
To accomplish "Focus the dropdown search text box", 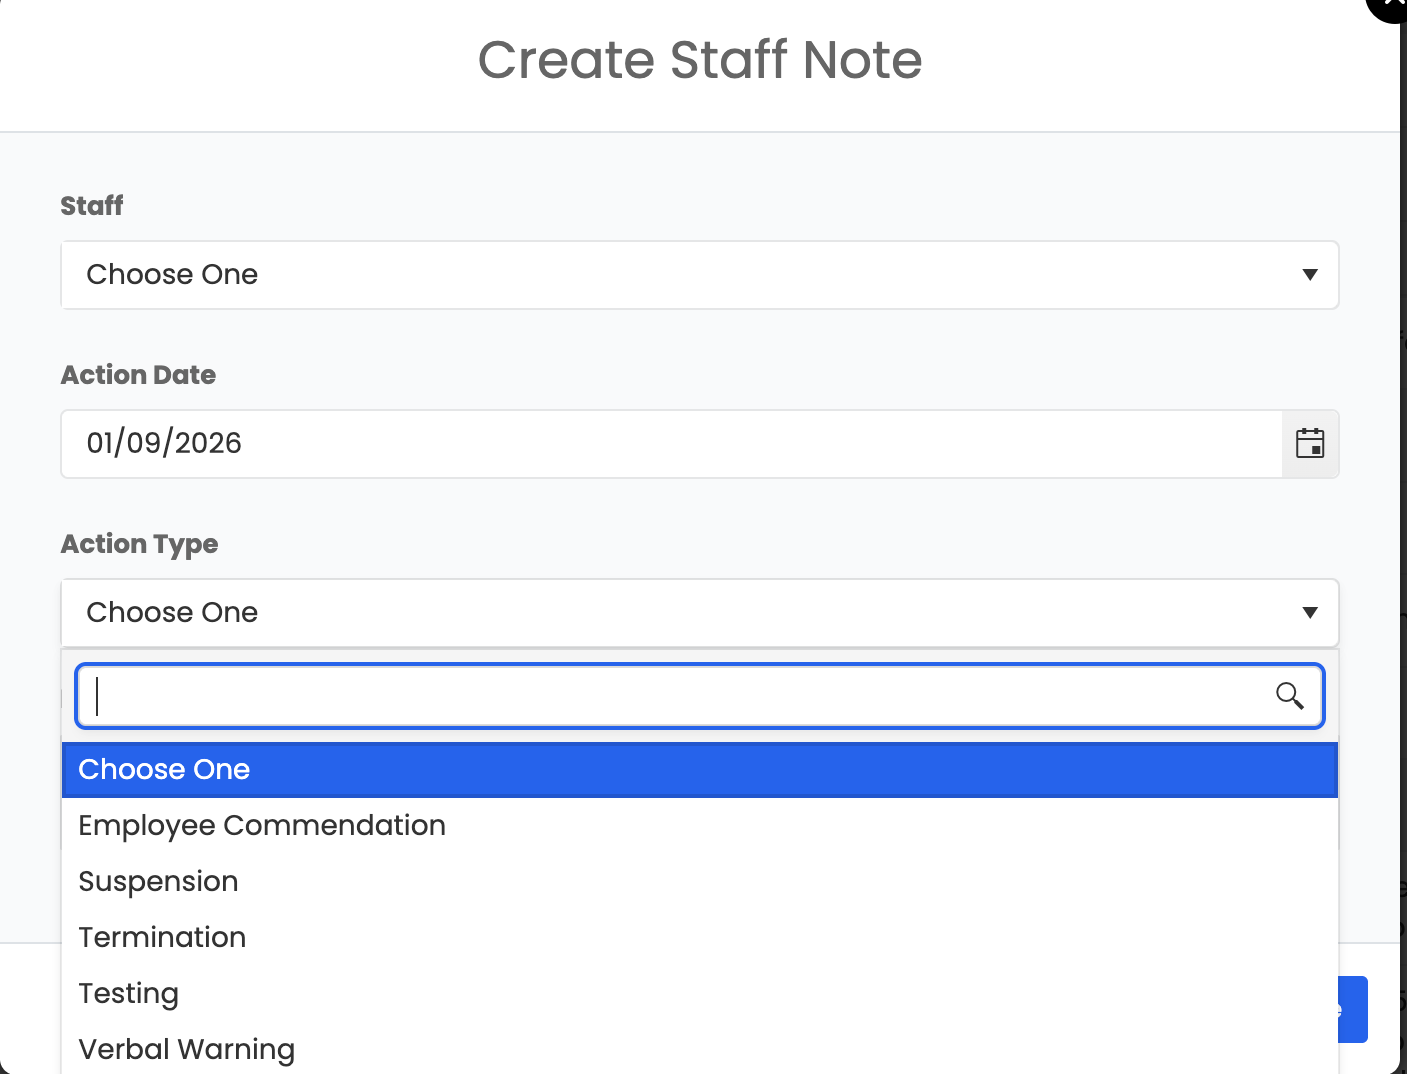I will (x=680, y=696).
